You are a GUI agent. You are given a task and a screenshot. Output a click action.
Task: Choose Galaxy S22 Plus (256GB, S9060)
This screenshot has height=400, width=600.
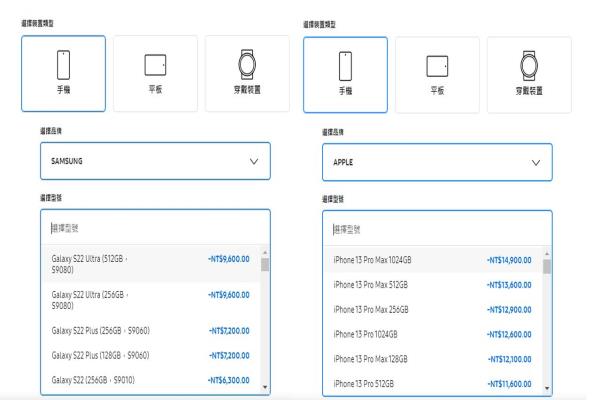(151, 330)
